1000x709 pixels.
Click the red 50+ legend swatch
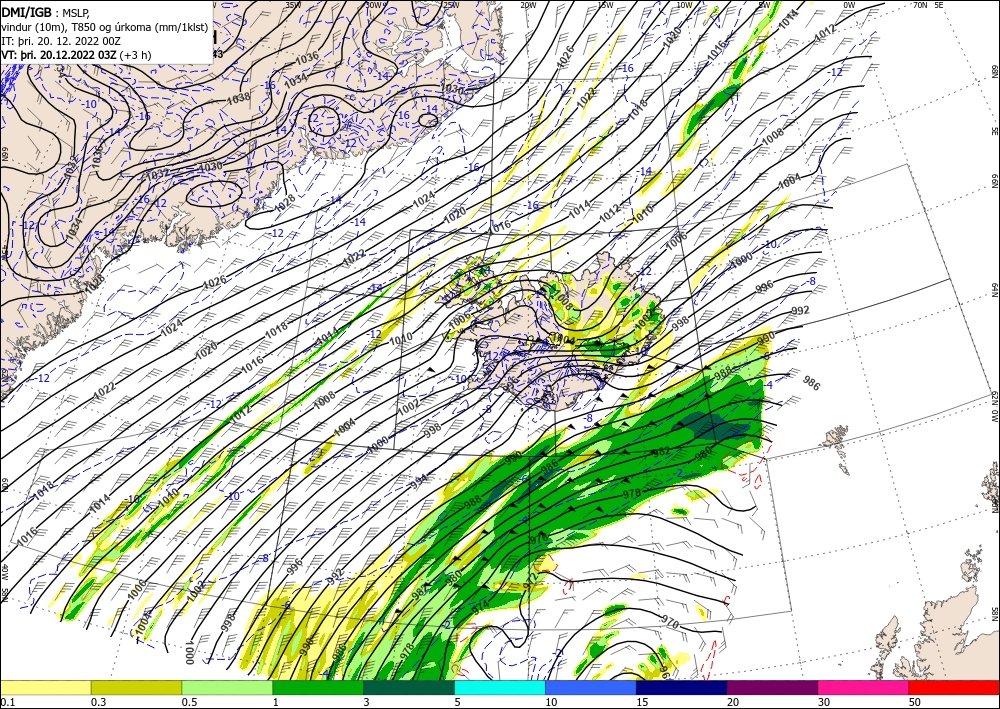[953, 687]
